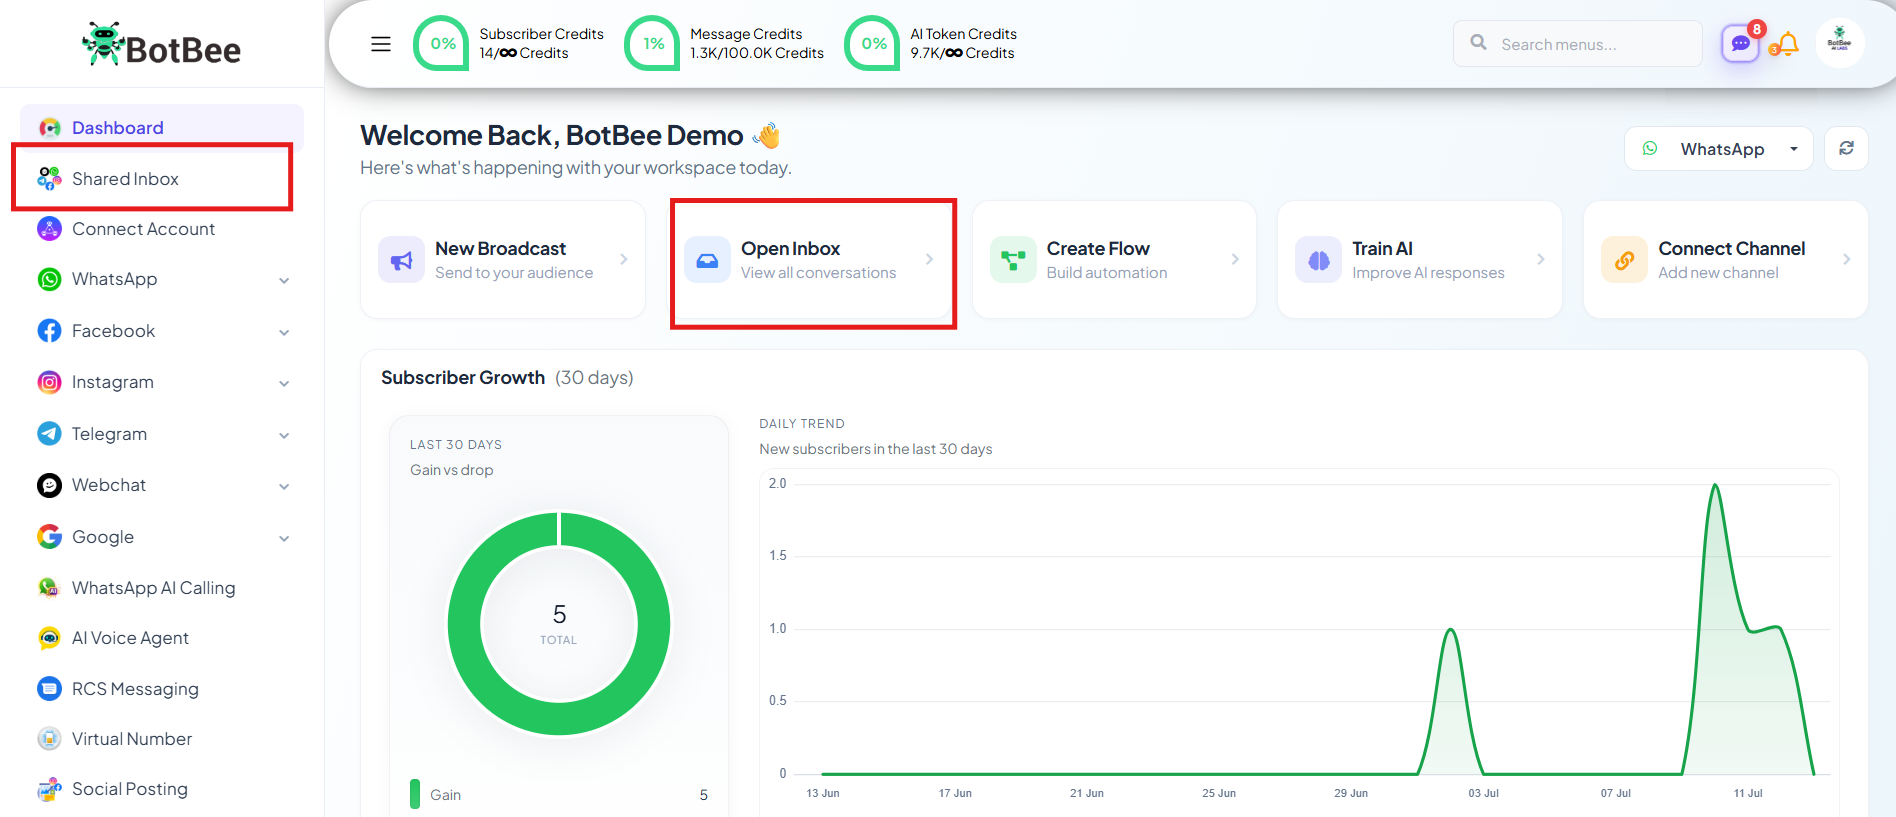
Task: Open the notification bell icon
Action: point(1788,44)
